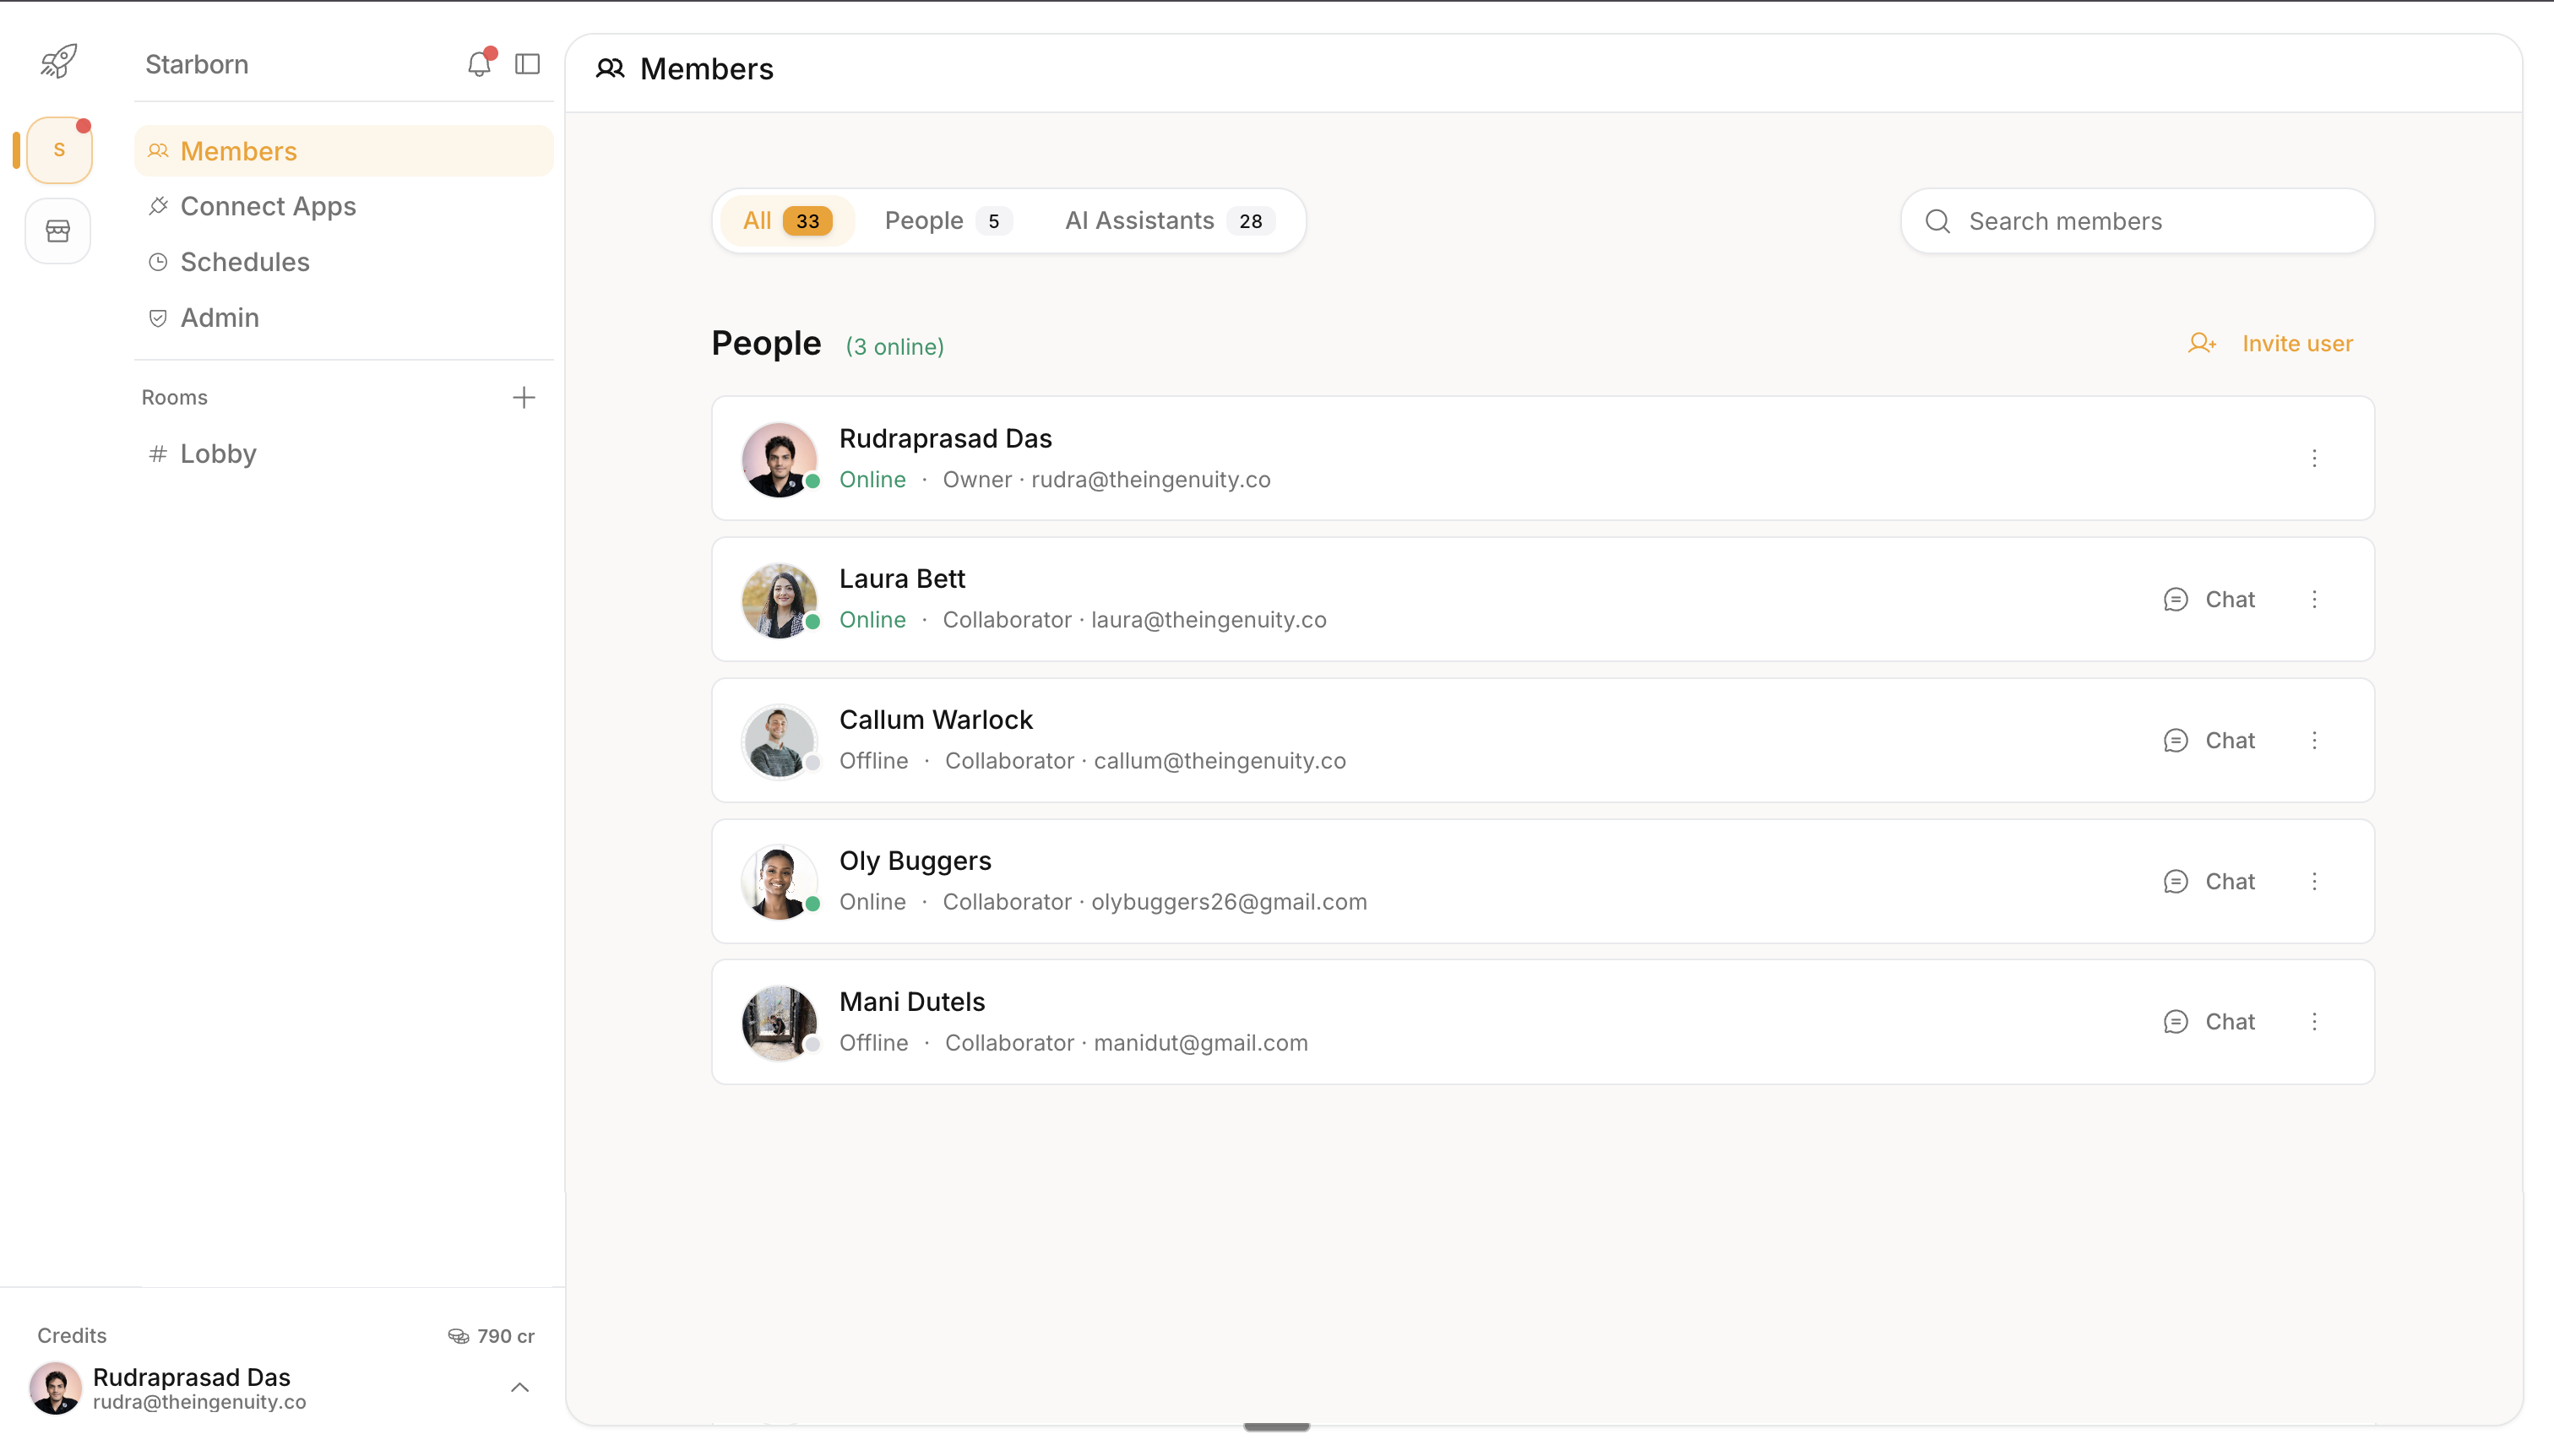Open the notifications bell
Viewport: 2554px width, 1456px height.
click(x=479, y=64)
